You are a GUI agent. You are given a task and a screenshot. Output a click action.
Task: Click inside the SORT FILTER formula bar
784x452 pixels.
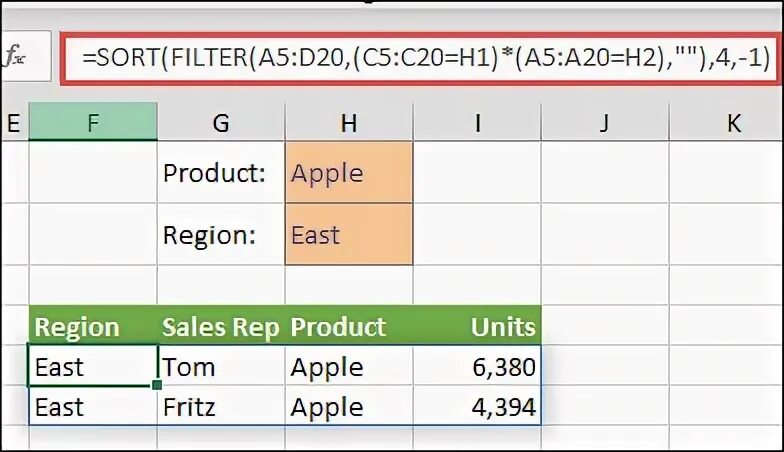click(x=420, y=58)
